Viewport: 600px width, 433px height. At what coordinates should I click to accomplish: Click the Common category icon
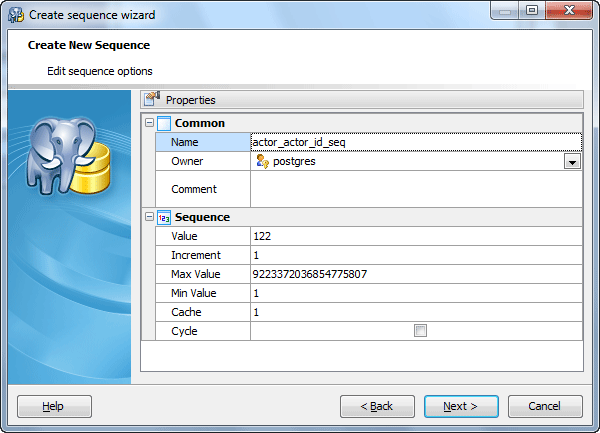point(165,123)
